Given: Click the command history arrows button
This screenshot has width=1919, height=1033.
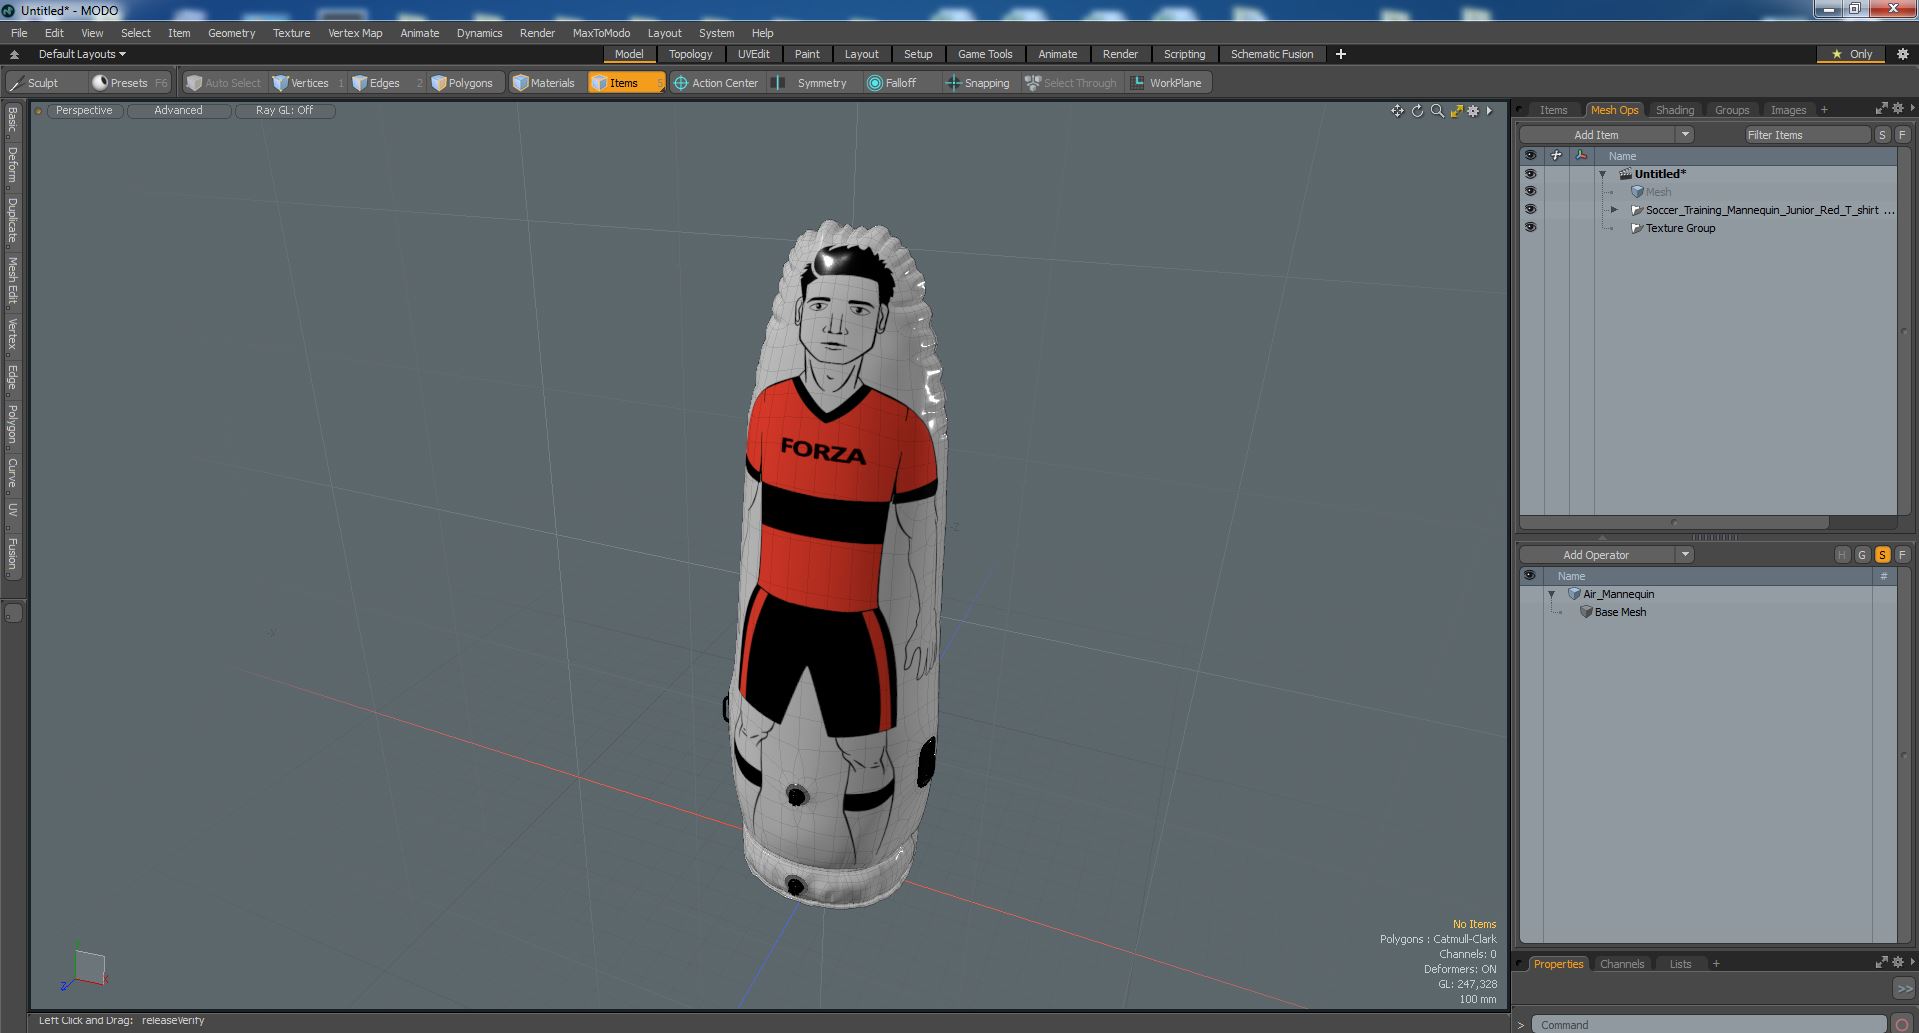Looking at the screenshot, I should tap(1904, 988).
